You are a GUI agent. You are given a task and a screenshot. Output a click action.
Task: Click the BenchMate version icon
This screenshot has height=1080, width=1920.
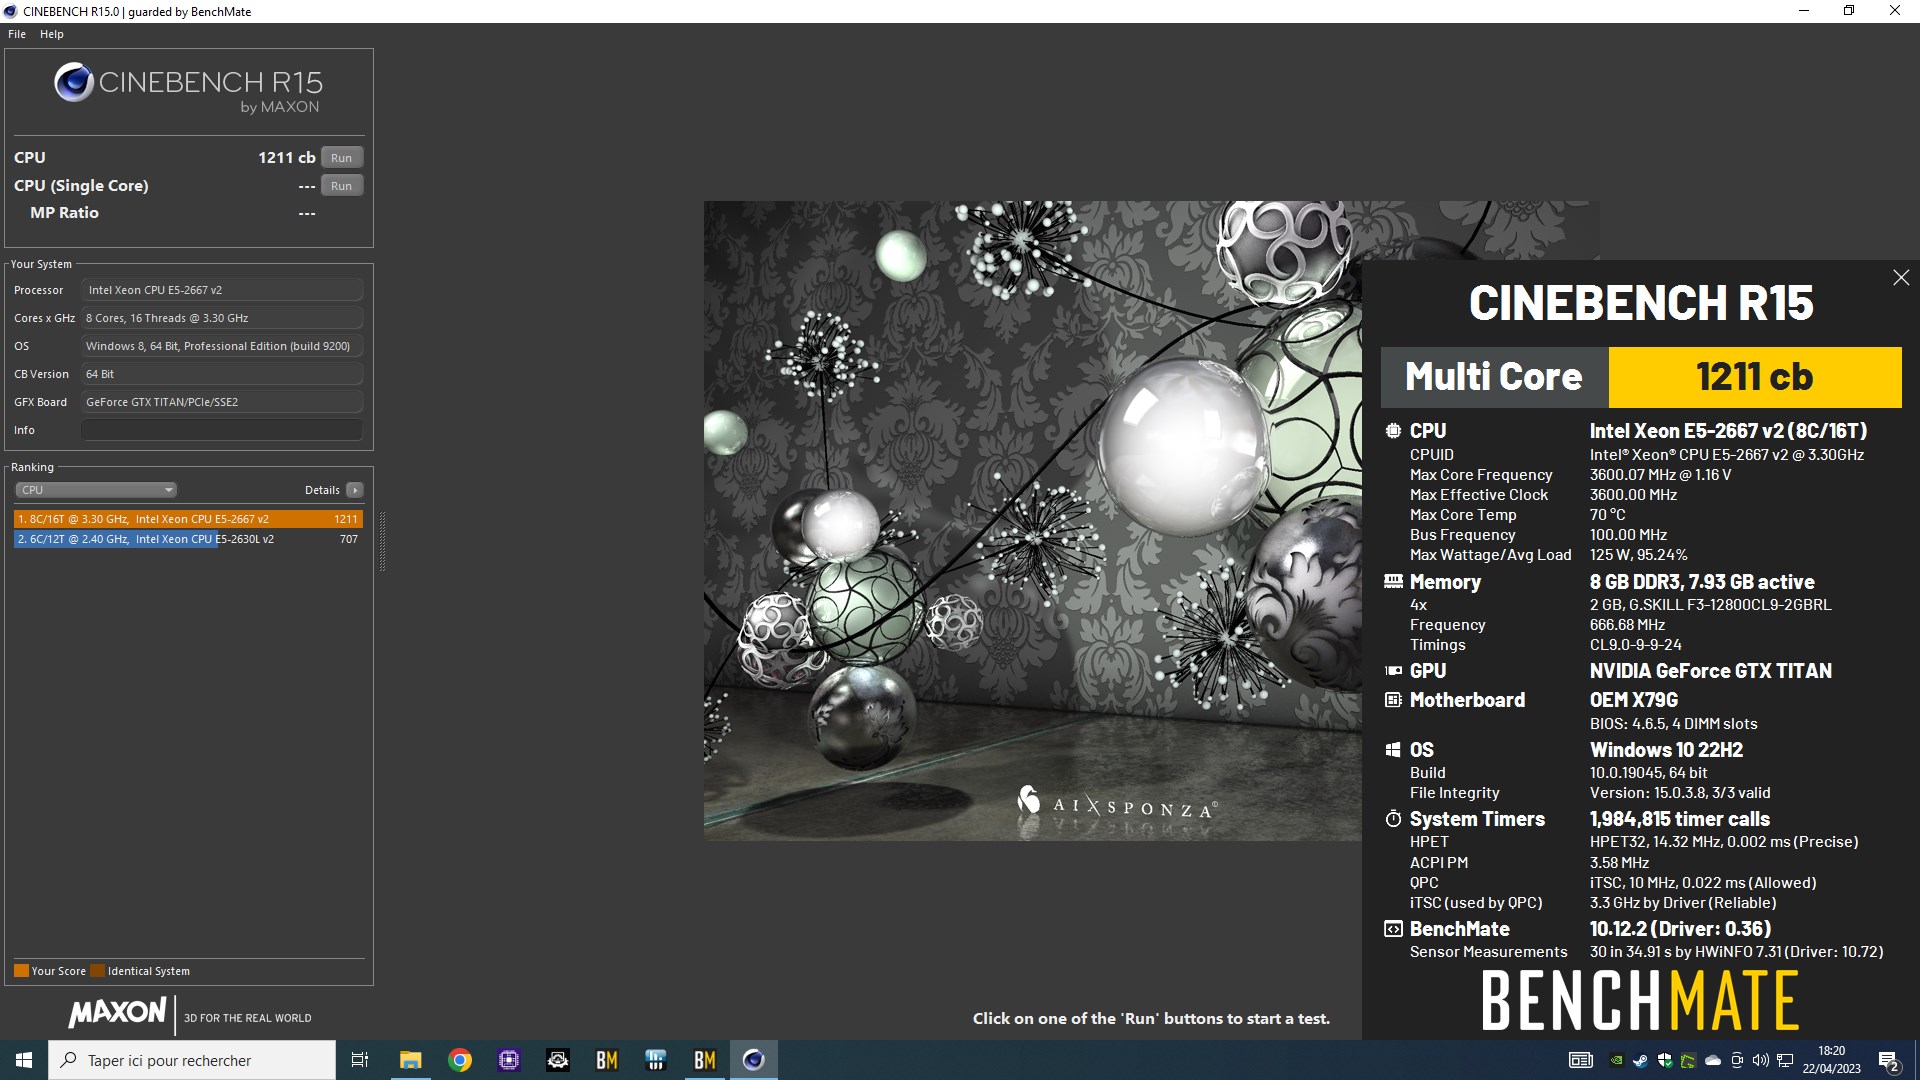pos(1393,929)
